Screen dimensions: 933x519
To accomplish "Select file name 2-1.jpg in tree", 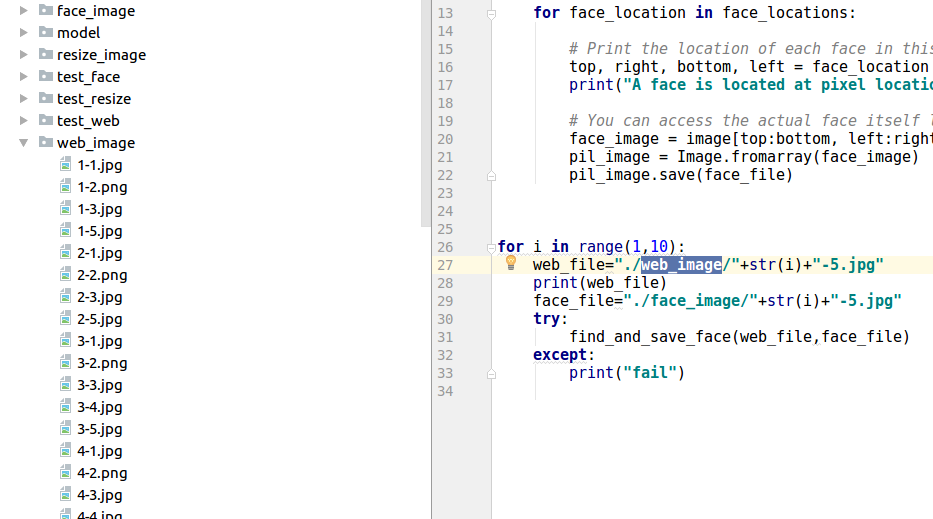I will (99, 254).
